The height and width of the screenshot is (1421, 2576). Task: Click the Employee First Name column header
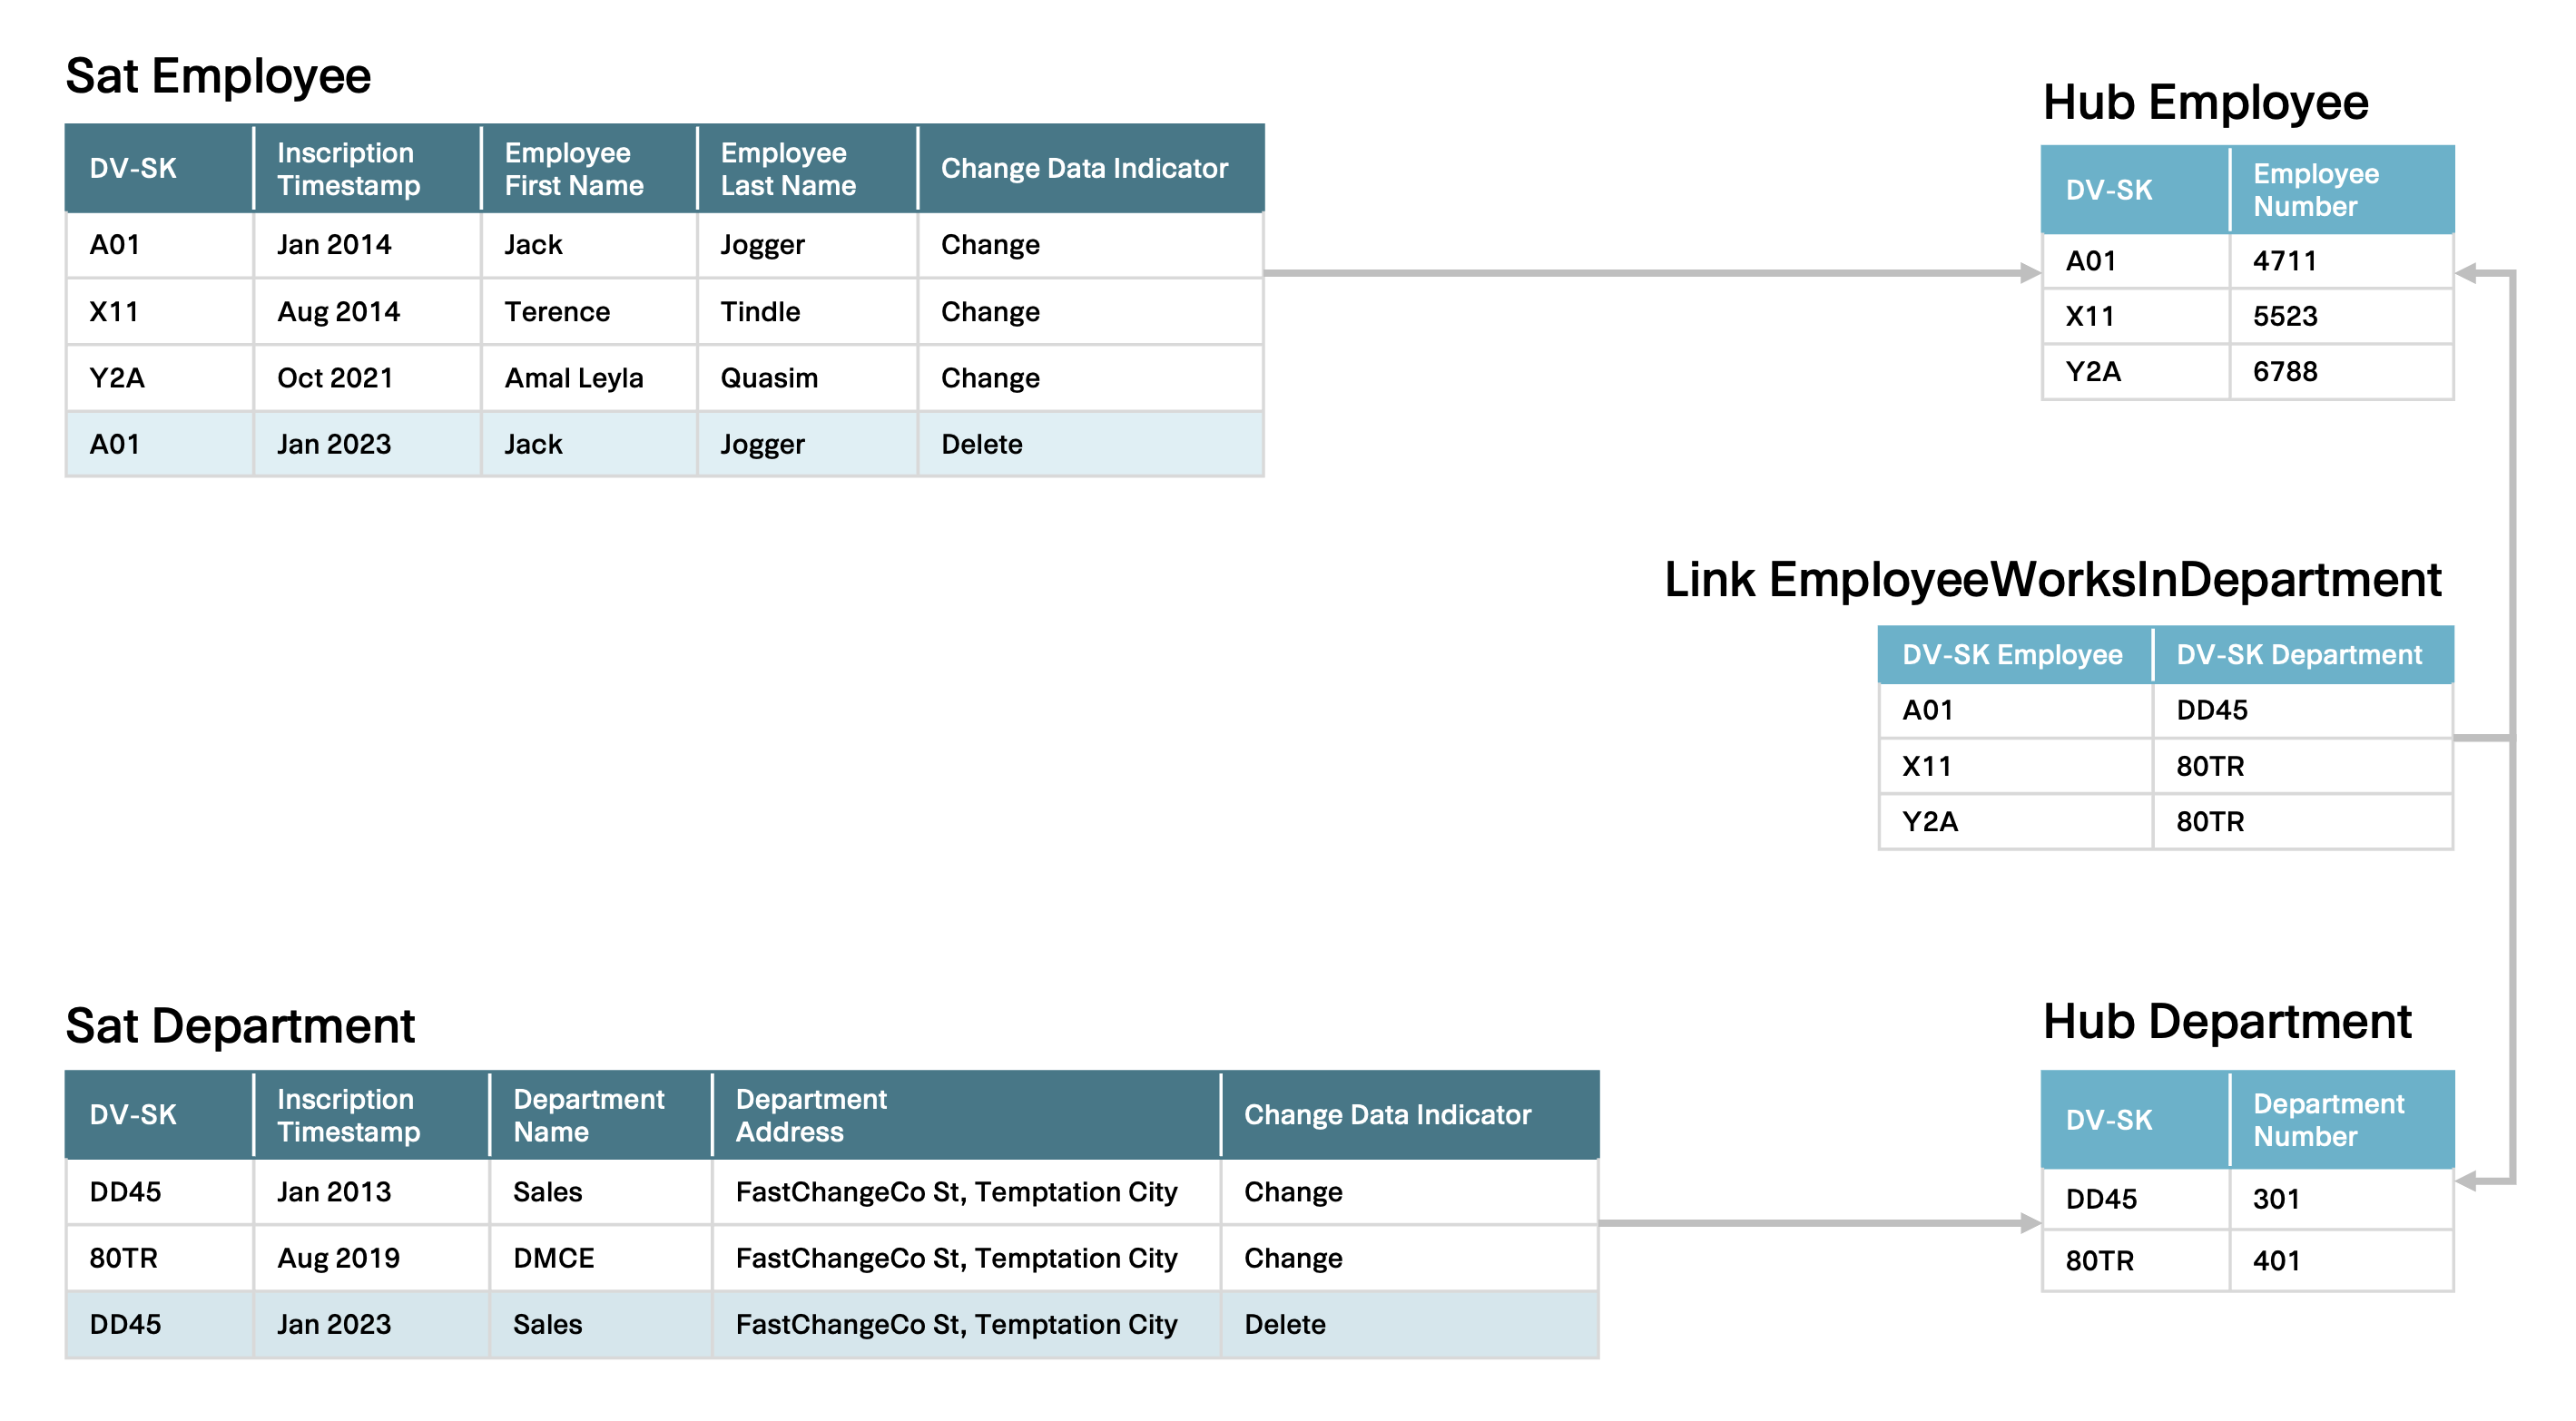click(x=574, y=168)
